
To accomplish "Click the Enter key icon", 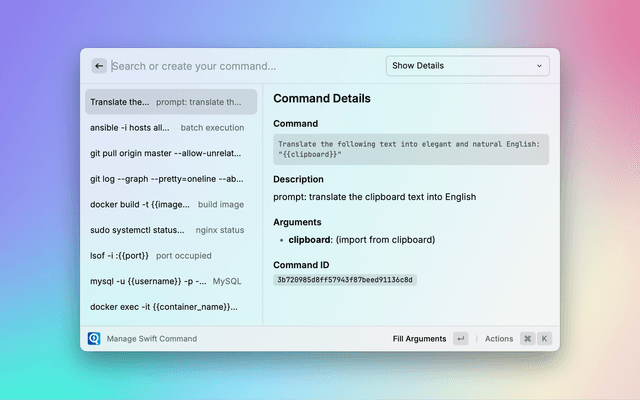I will click(x=460, y=339).
